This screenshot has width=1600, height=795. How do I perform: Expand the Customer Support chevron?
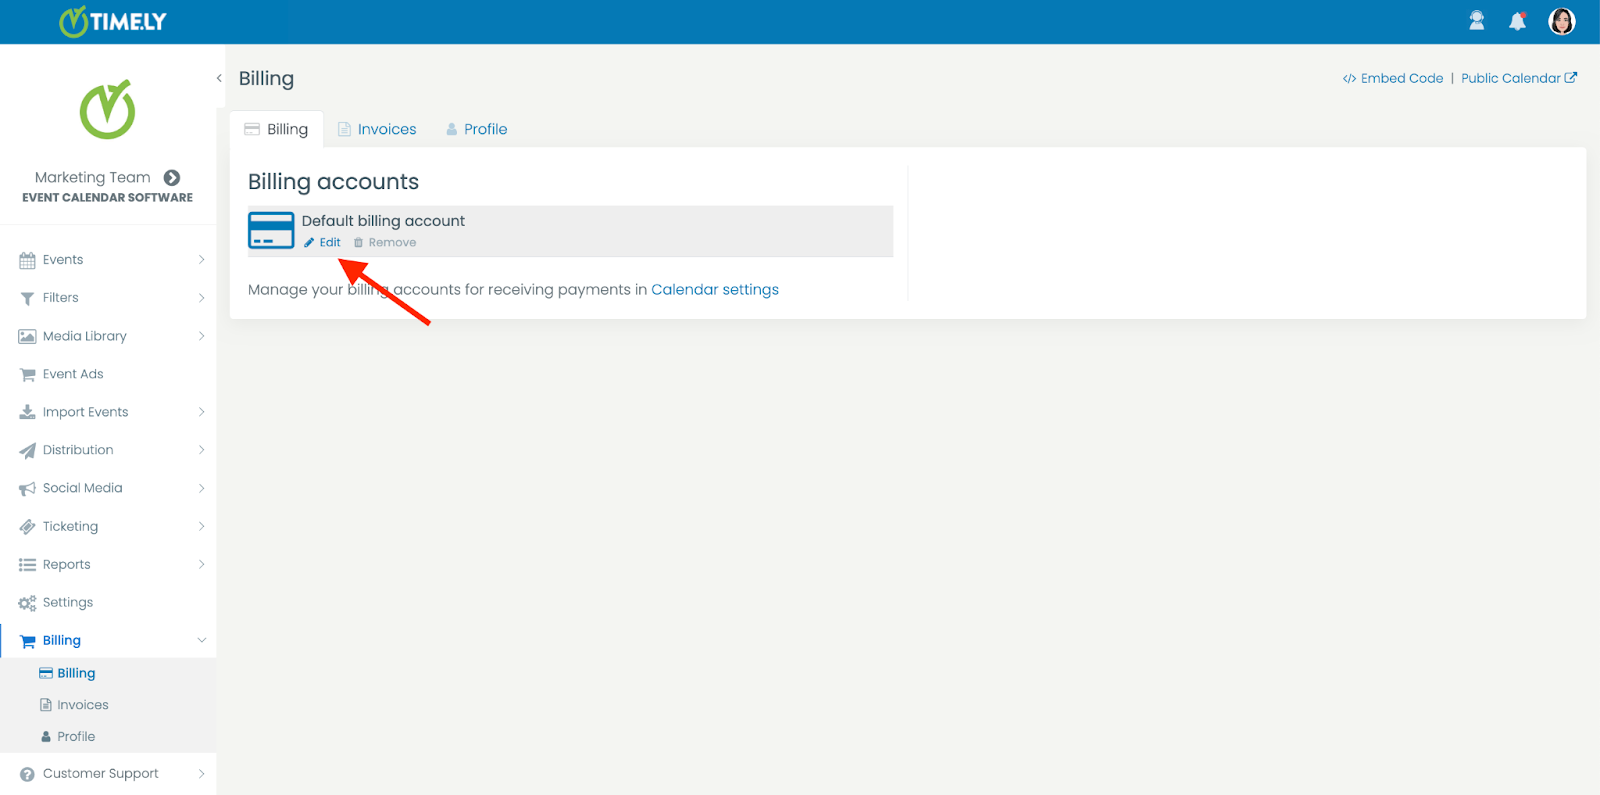(x=201, y=773)
